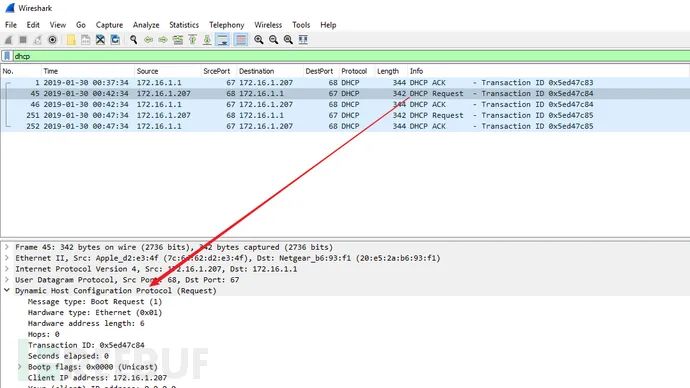690x388 pixels.
Task: Sort by the Length column header
Action: [x=391, y=71]
